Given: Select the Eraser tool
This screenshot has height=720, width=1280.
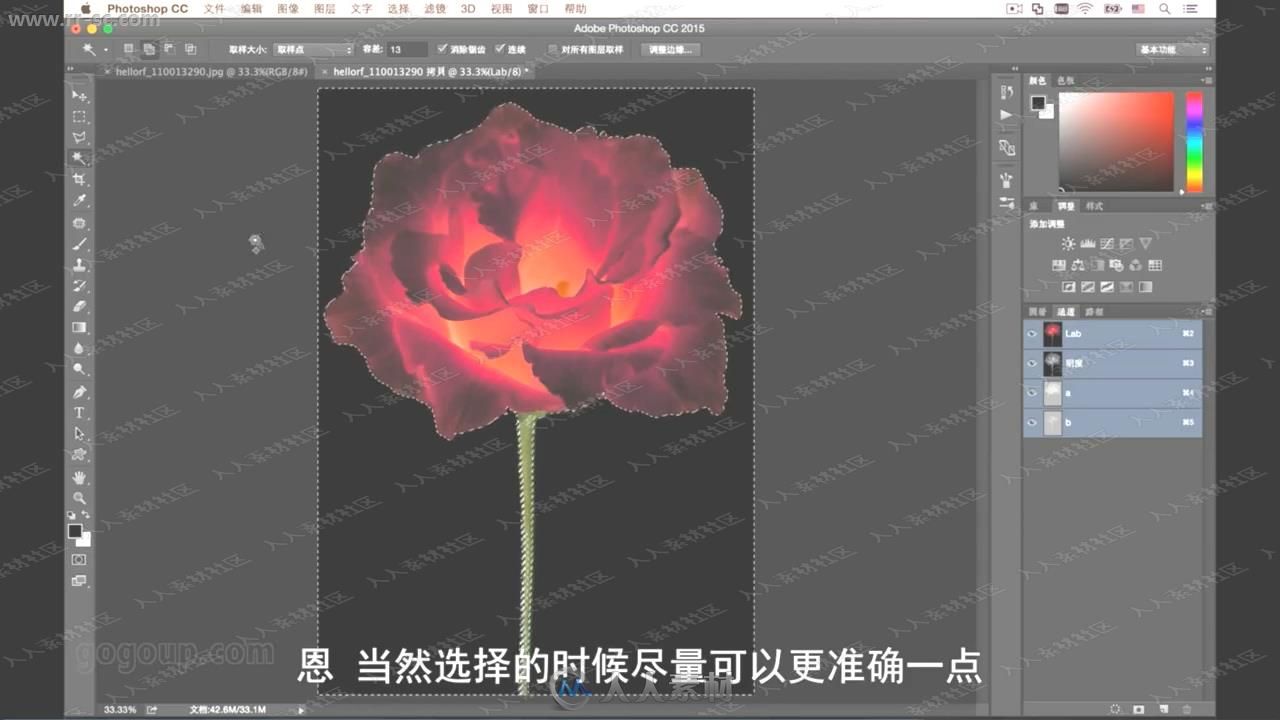Looking at the screenshot, I should pos(79,306).
